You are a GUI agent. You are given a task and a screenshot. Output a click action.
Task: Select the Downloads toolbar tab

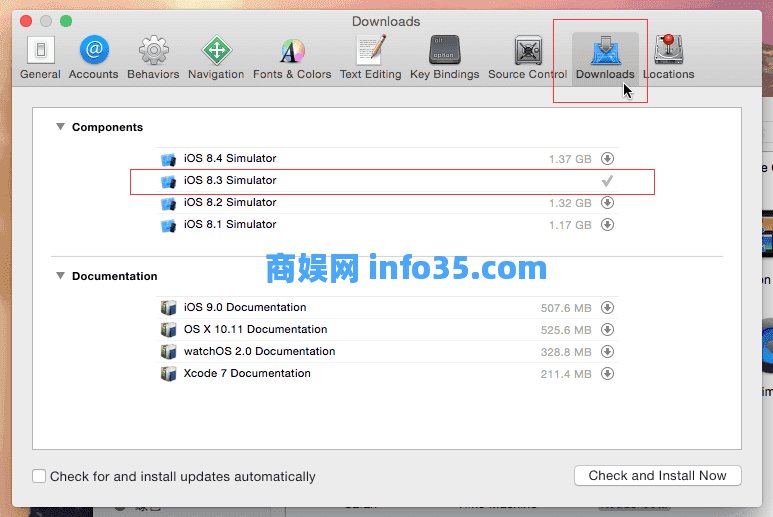[x=605, y=58]
